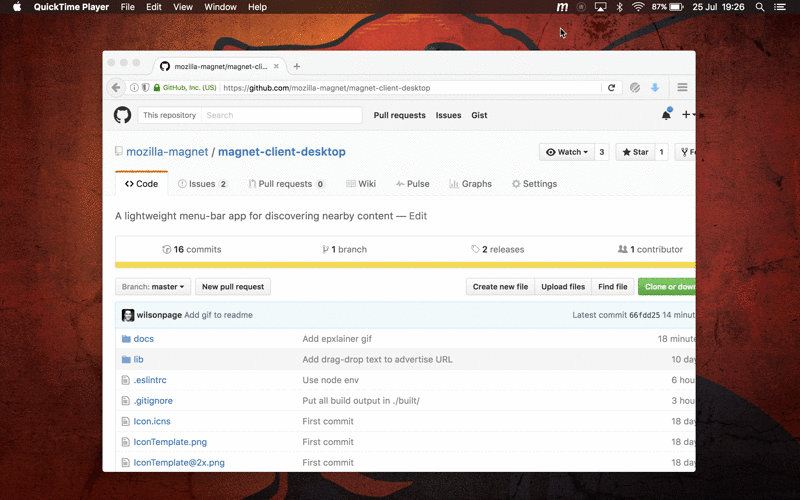Go back with the browser back arrow
Image resolution: width=800 pixels, height=500 pixels.
[x=116, y=87]
